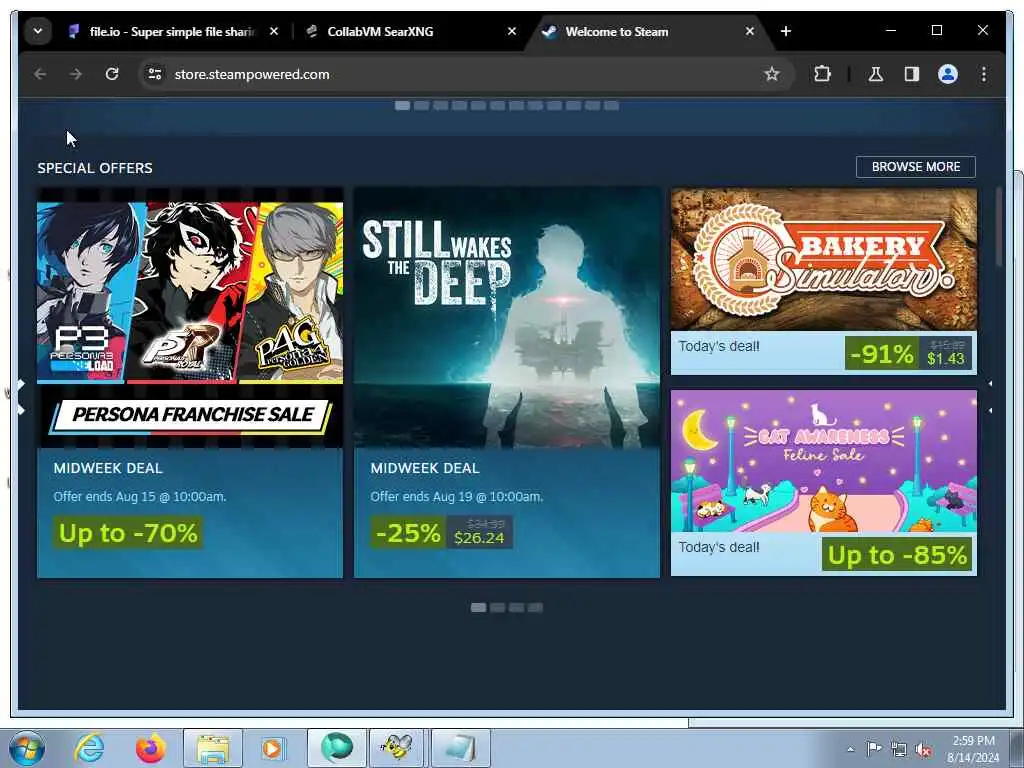Open the Chrome profile avatar
The height and width of the screenshot is (768, 1024).
click(x=948, y=74)
